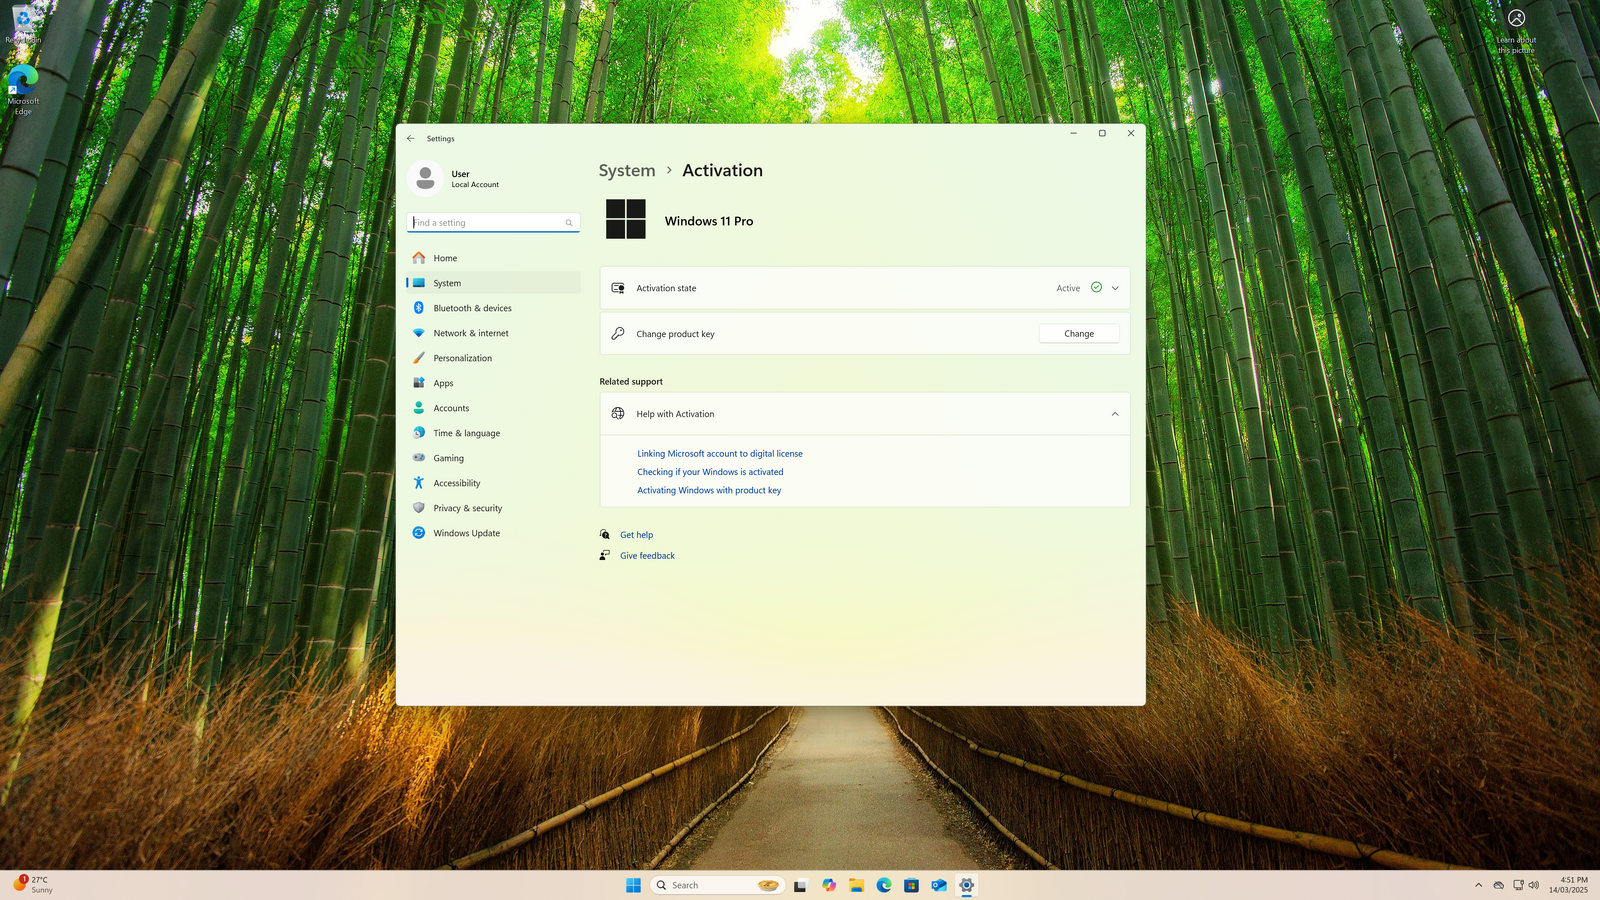Screen dimensions: 1600x900
Task: Show hidden icons in system tray
Action: 1478,885
